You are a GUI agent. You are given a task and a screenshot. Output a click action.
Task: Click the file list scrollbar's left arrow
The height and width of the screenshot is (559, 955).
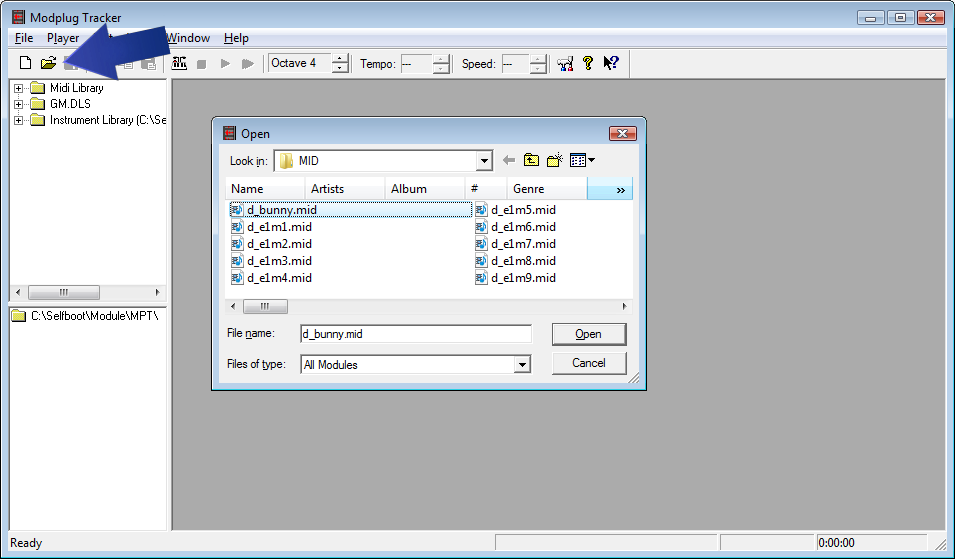point(233,306)
